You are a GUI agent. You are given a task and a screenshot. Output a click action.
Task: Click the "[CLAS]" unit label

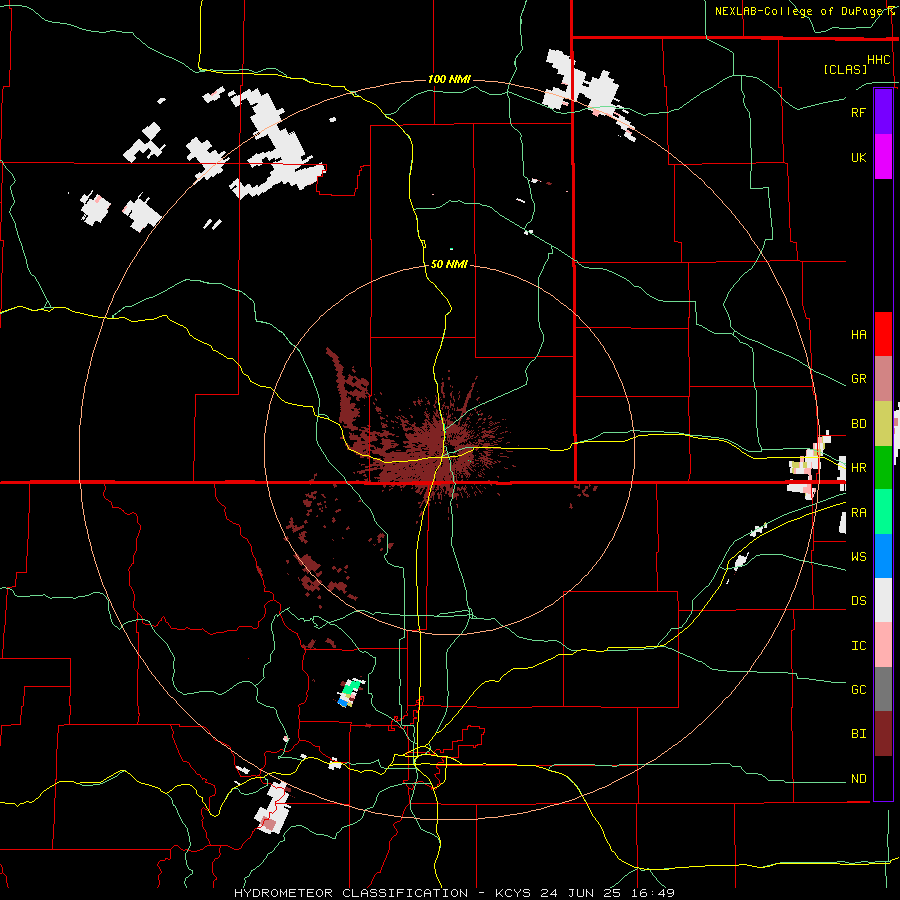pyautogui.click(x=845, y=69)
